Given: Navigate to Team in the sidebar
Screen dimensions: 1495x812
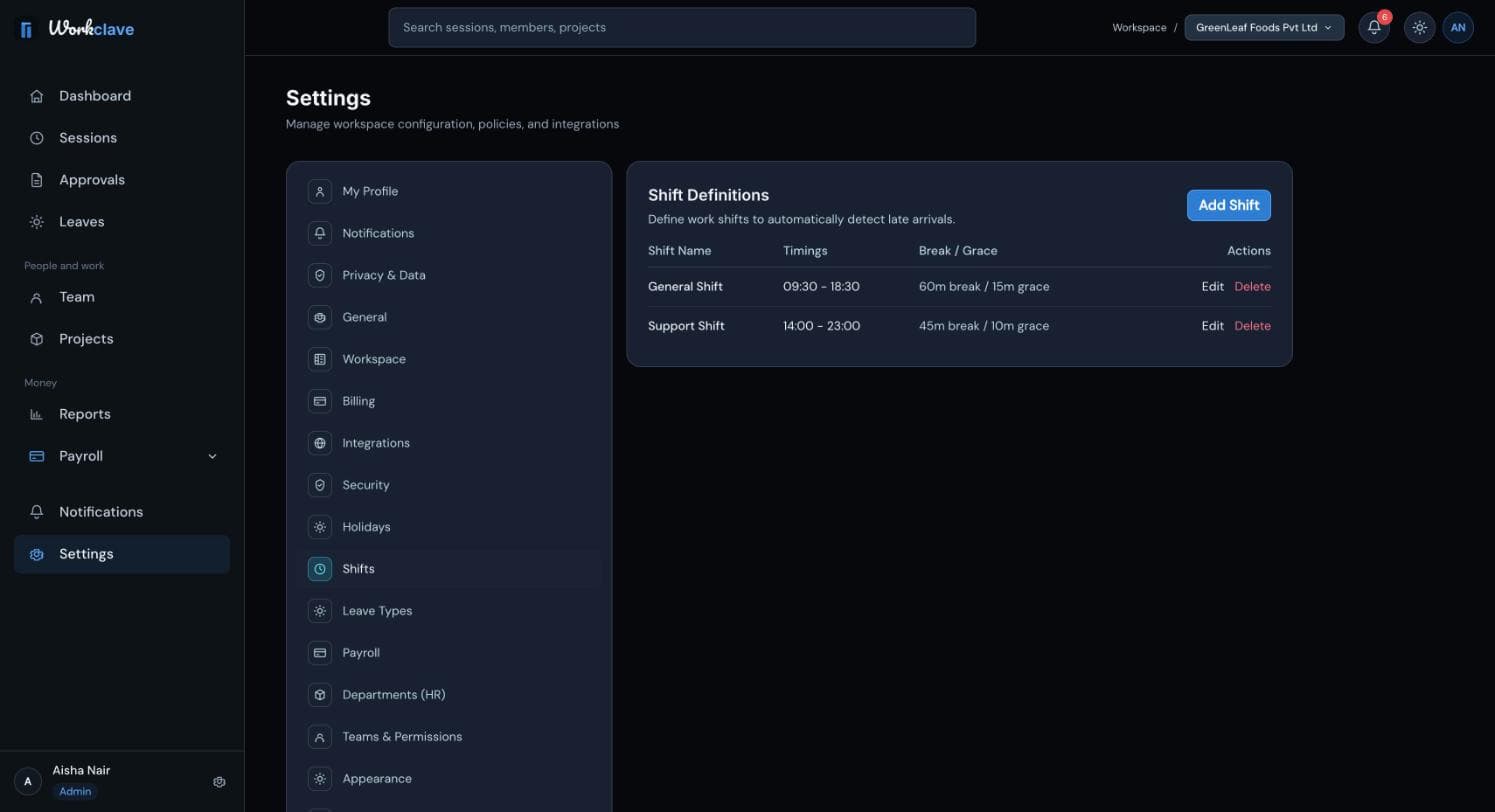Looking at the screenshot, I should pos(122,297).
